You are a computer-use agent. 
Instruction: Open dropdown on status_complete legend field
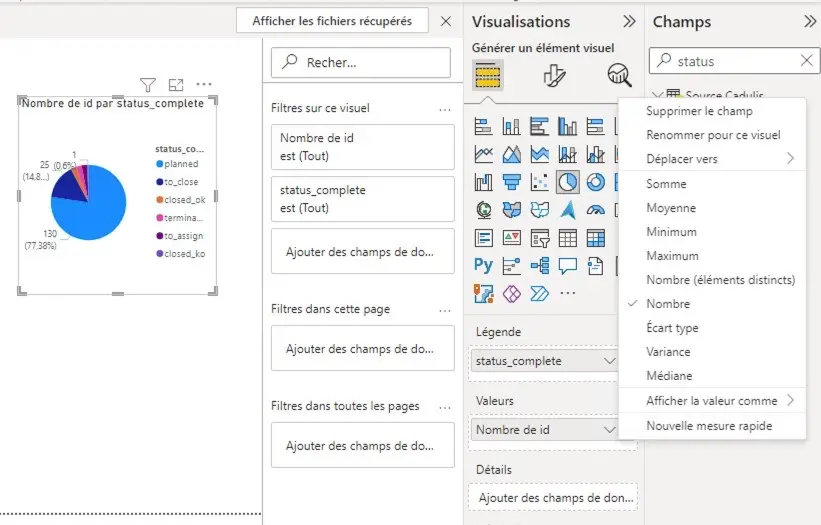click(610, 361)
